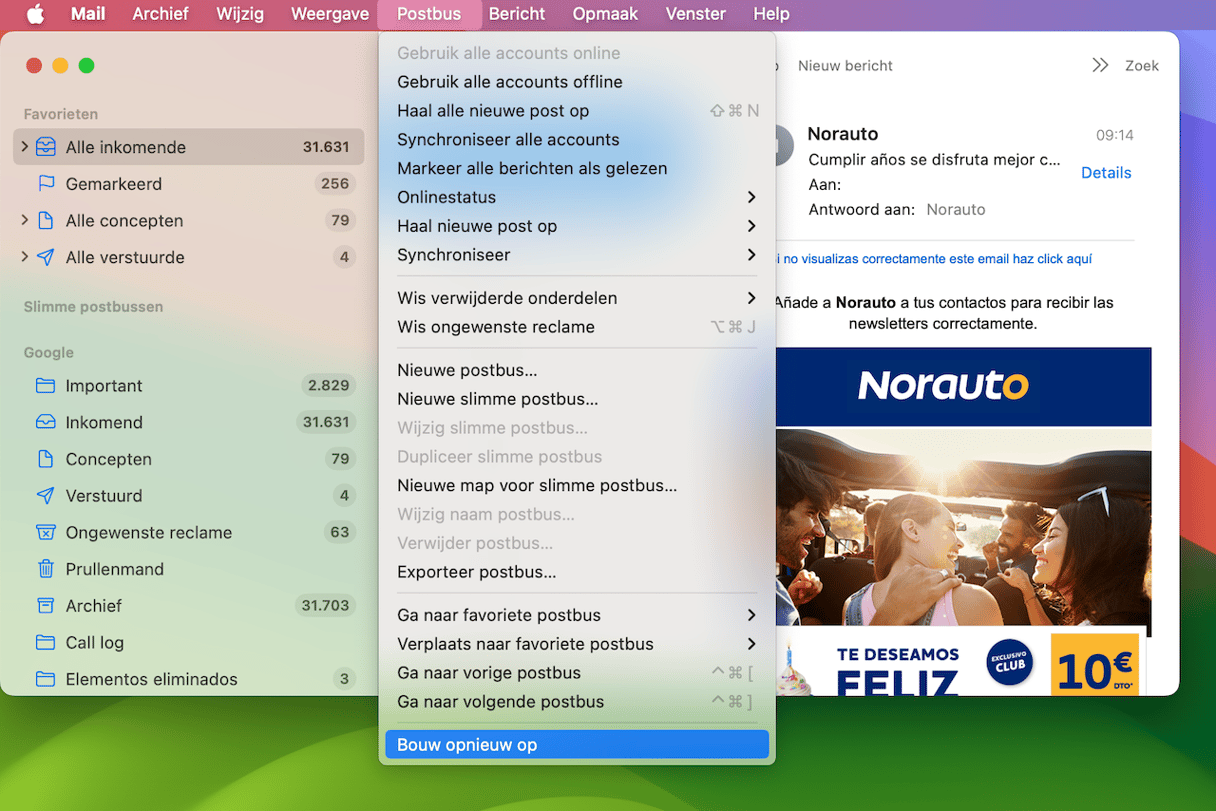The height and width of the screenshot is (811, 1216).
Task: Choose Nieuwe slimme postbus…
Action: click(x=577, y=399)
